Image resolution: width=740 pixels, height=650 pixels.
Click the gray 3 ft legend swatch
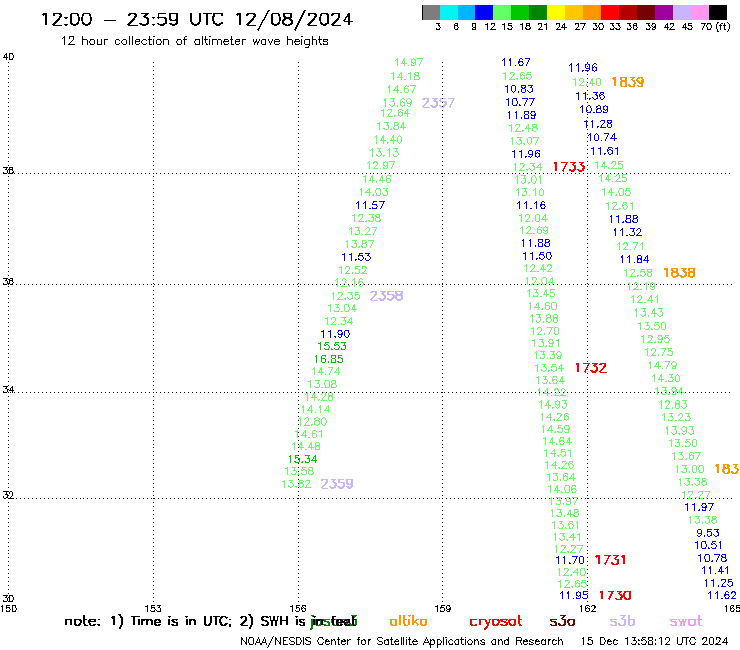pyautogui.click(x=431, y=12)
